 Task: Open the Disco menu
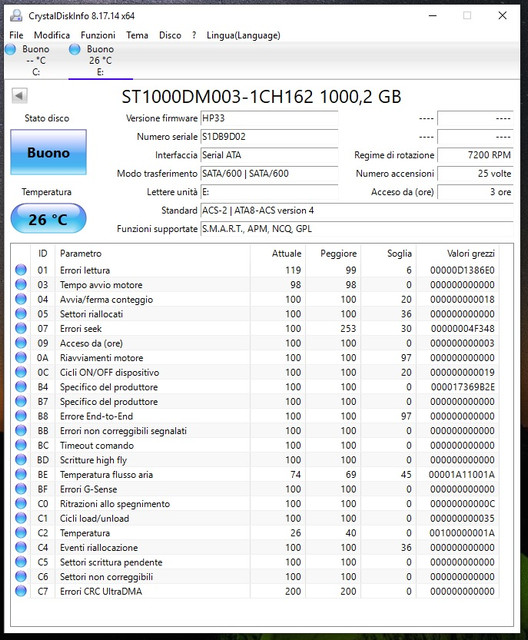pos(170,35)
